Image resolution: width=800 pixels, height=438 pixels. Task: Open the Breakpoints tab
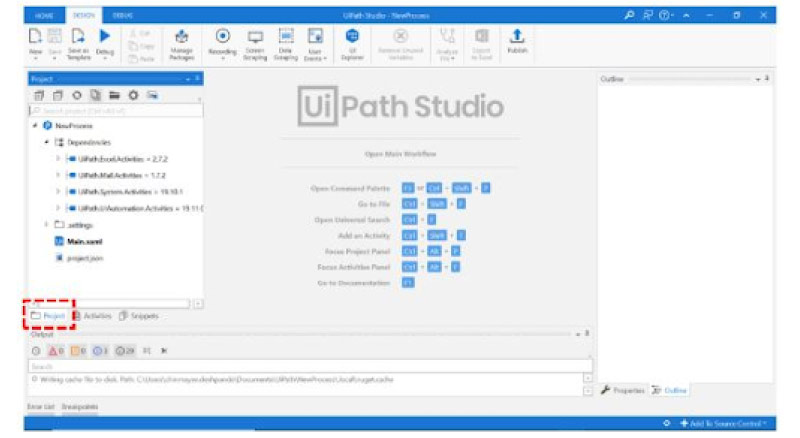tap(80, 407)
